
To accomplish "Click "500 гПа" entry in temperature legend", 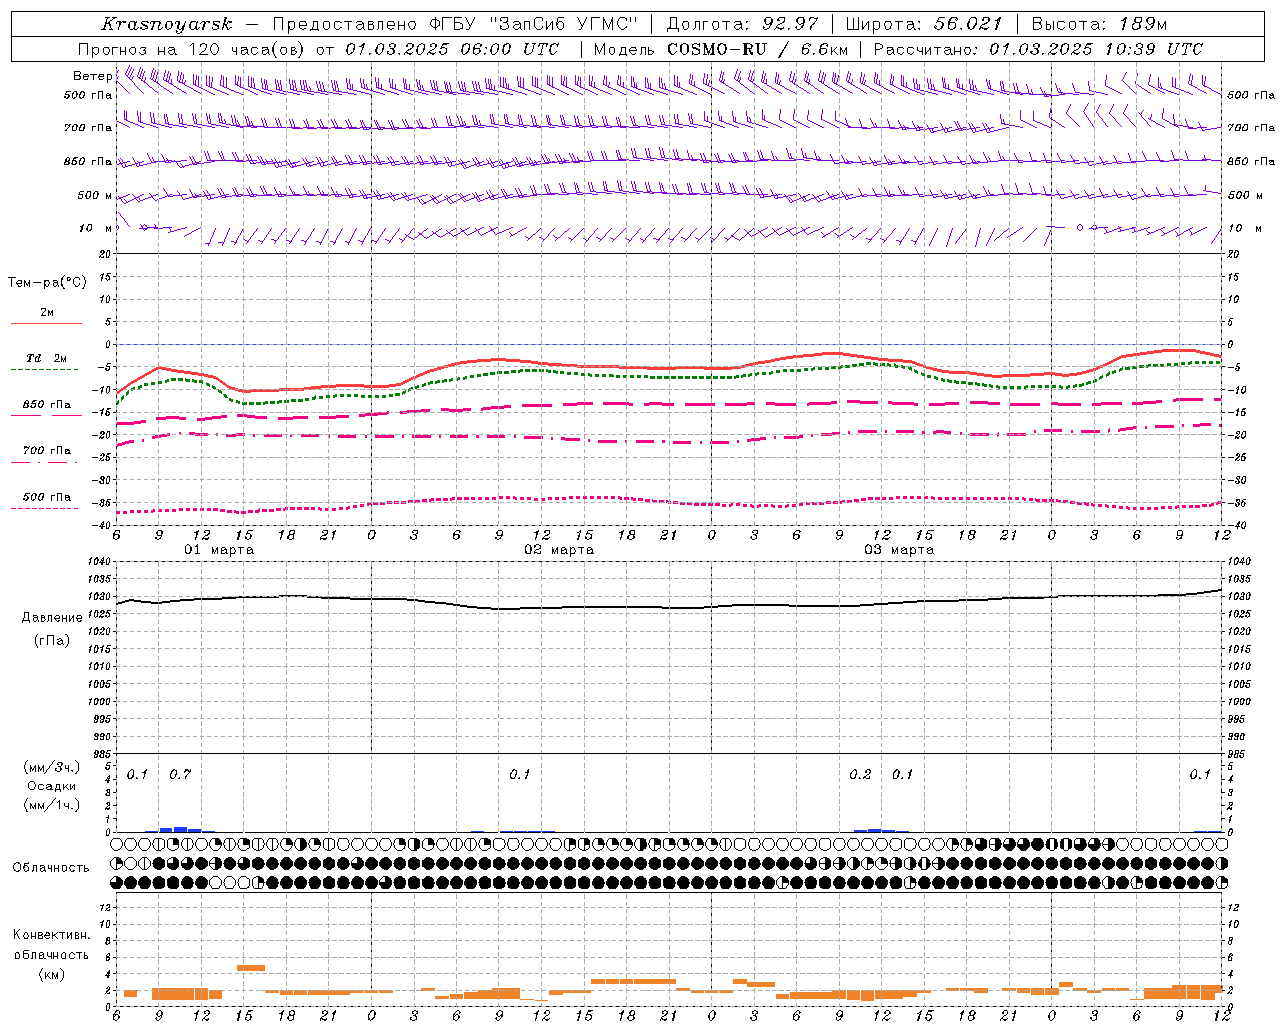I will tap(47, 497).
